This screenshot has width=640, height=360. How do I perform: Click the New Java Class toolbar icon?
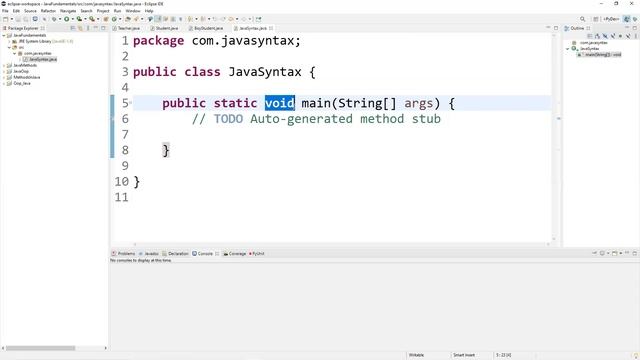pos(114,19)
